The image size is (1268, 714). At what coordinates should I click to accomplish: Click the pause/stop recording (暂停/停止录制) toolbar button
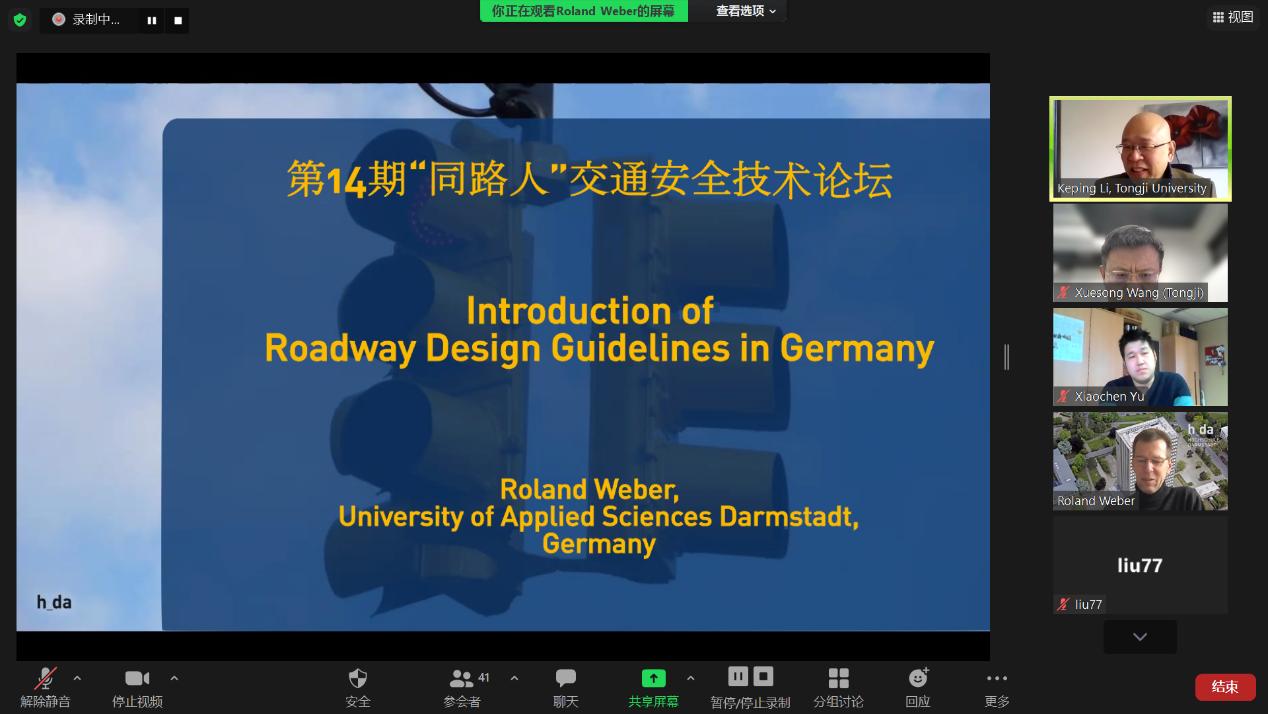point(750,679)
